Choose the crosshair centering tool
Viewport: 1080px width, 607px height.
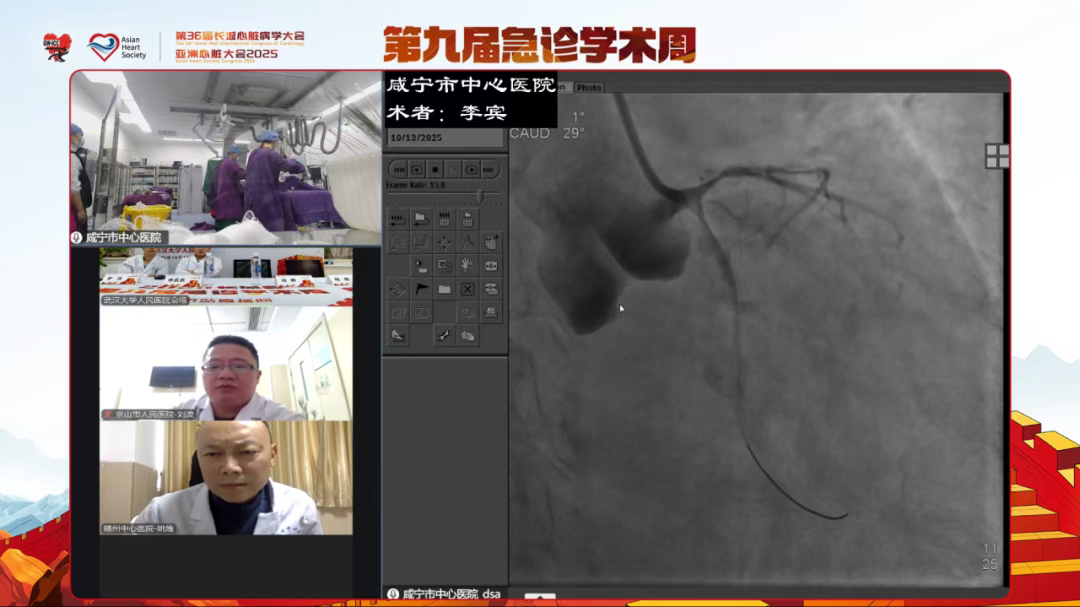coord(444,242)
